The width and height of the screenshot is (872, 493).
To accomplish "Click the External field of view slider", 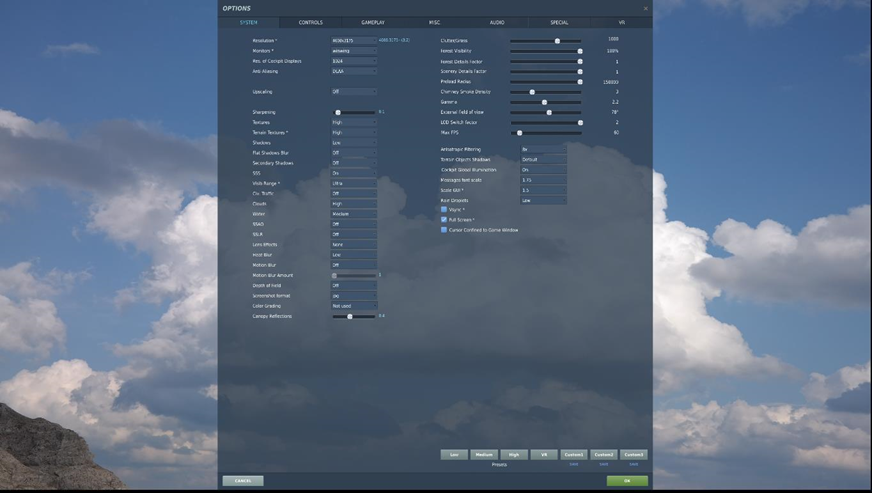I will click(546, 112).
